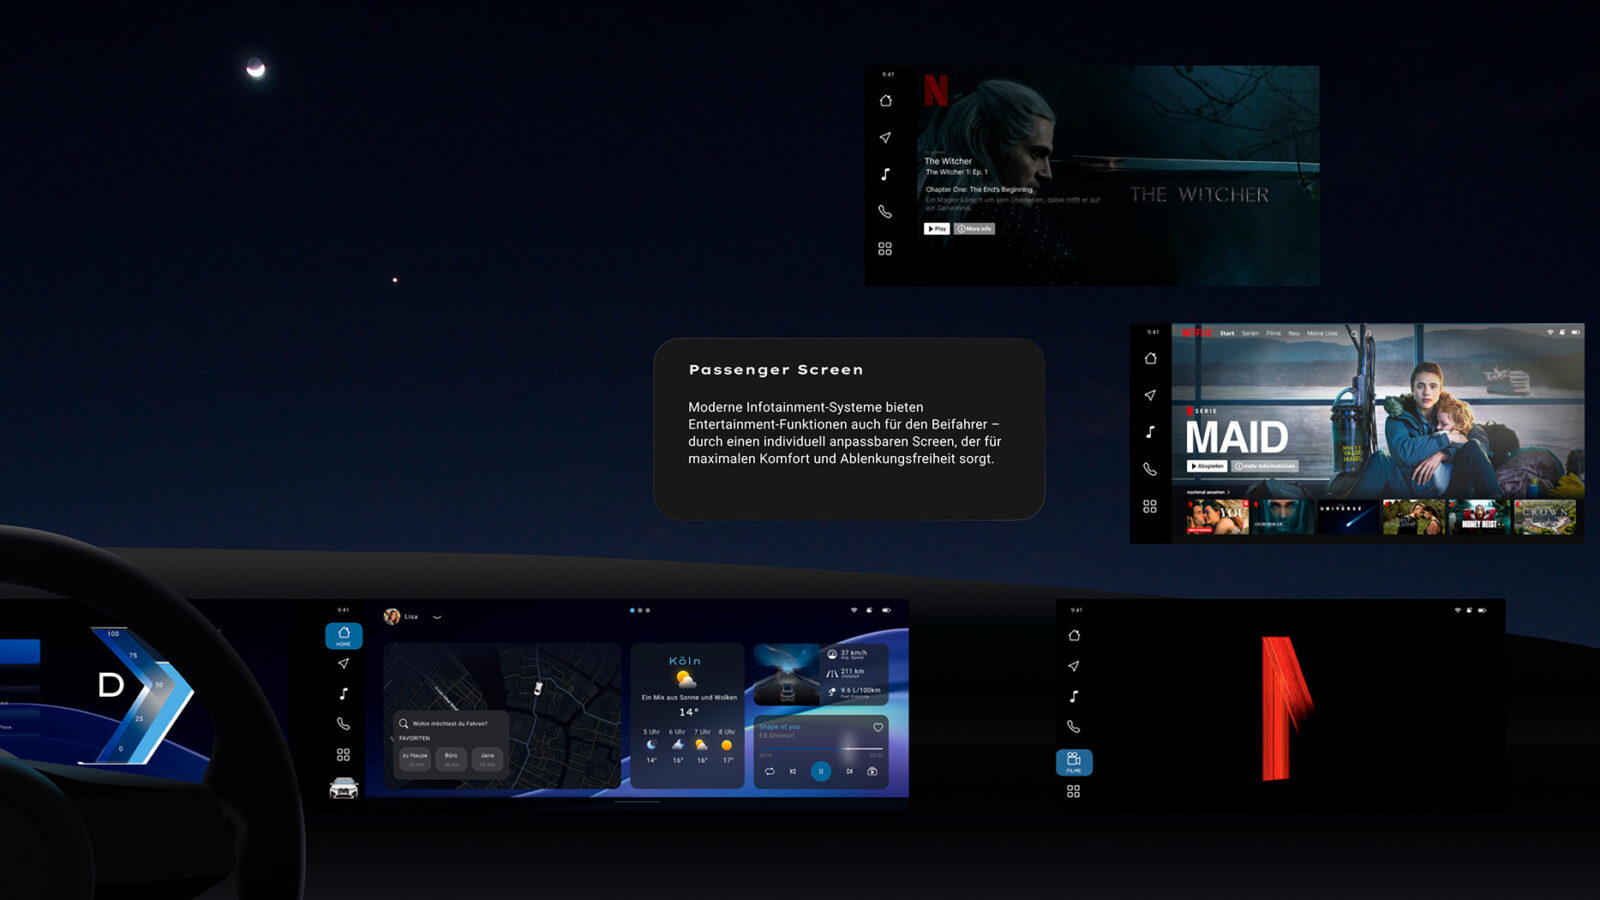Open phone icon in Witcher screen sidebar
This screenshot has height=900, width=1600.
click(885, 211)
